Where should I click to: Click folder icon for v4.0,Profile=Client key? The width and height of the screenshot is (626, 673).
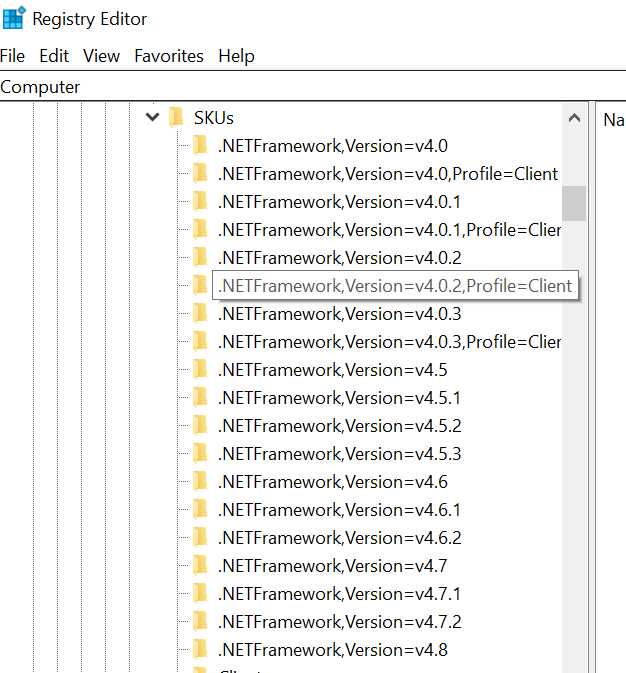pos(201,173)
